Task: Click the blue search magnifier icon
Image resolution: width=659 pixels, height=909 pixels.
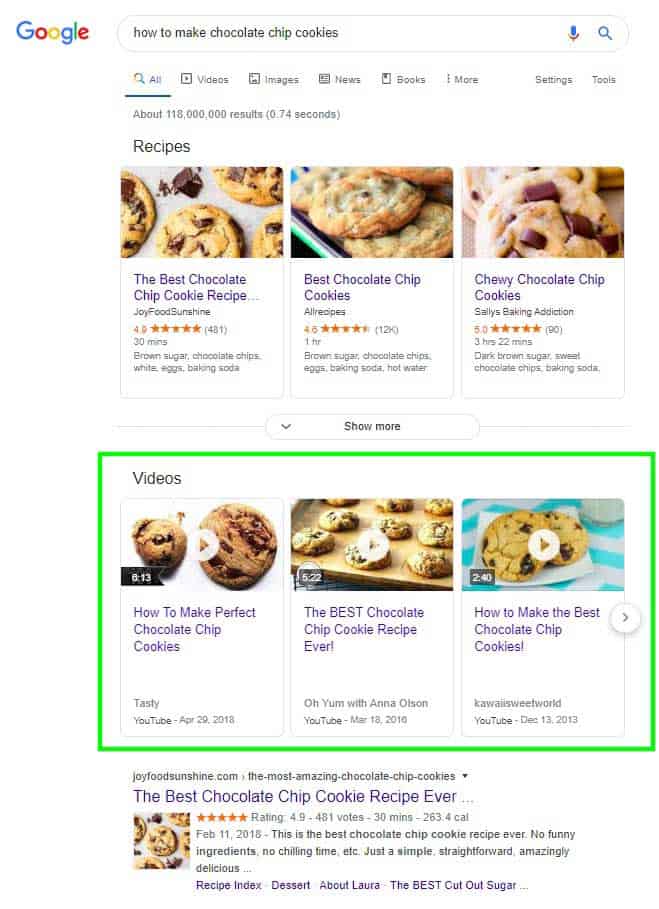Action: pyautogui.click(x=605, y=33)
